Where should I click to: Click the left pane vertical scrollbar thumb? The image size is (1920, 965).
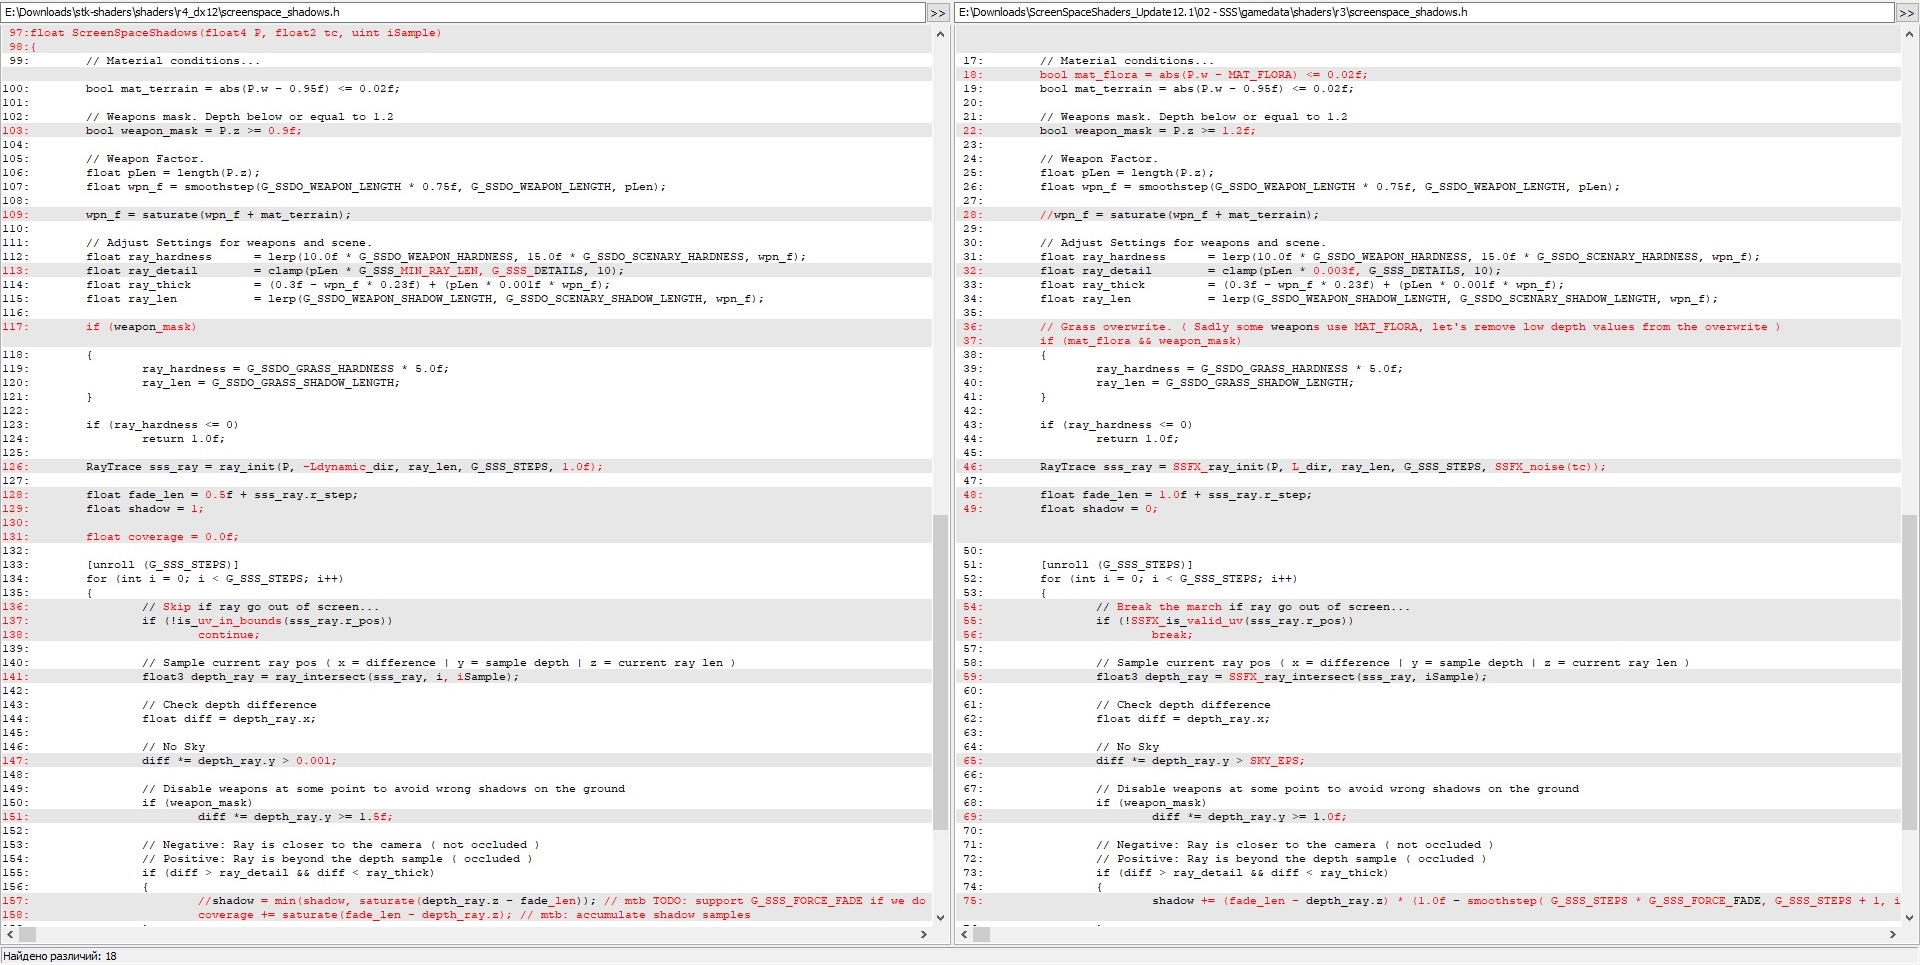pos(940,672)
